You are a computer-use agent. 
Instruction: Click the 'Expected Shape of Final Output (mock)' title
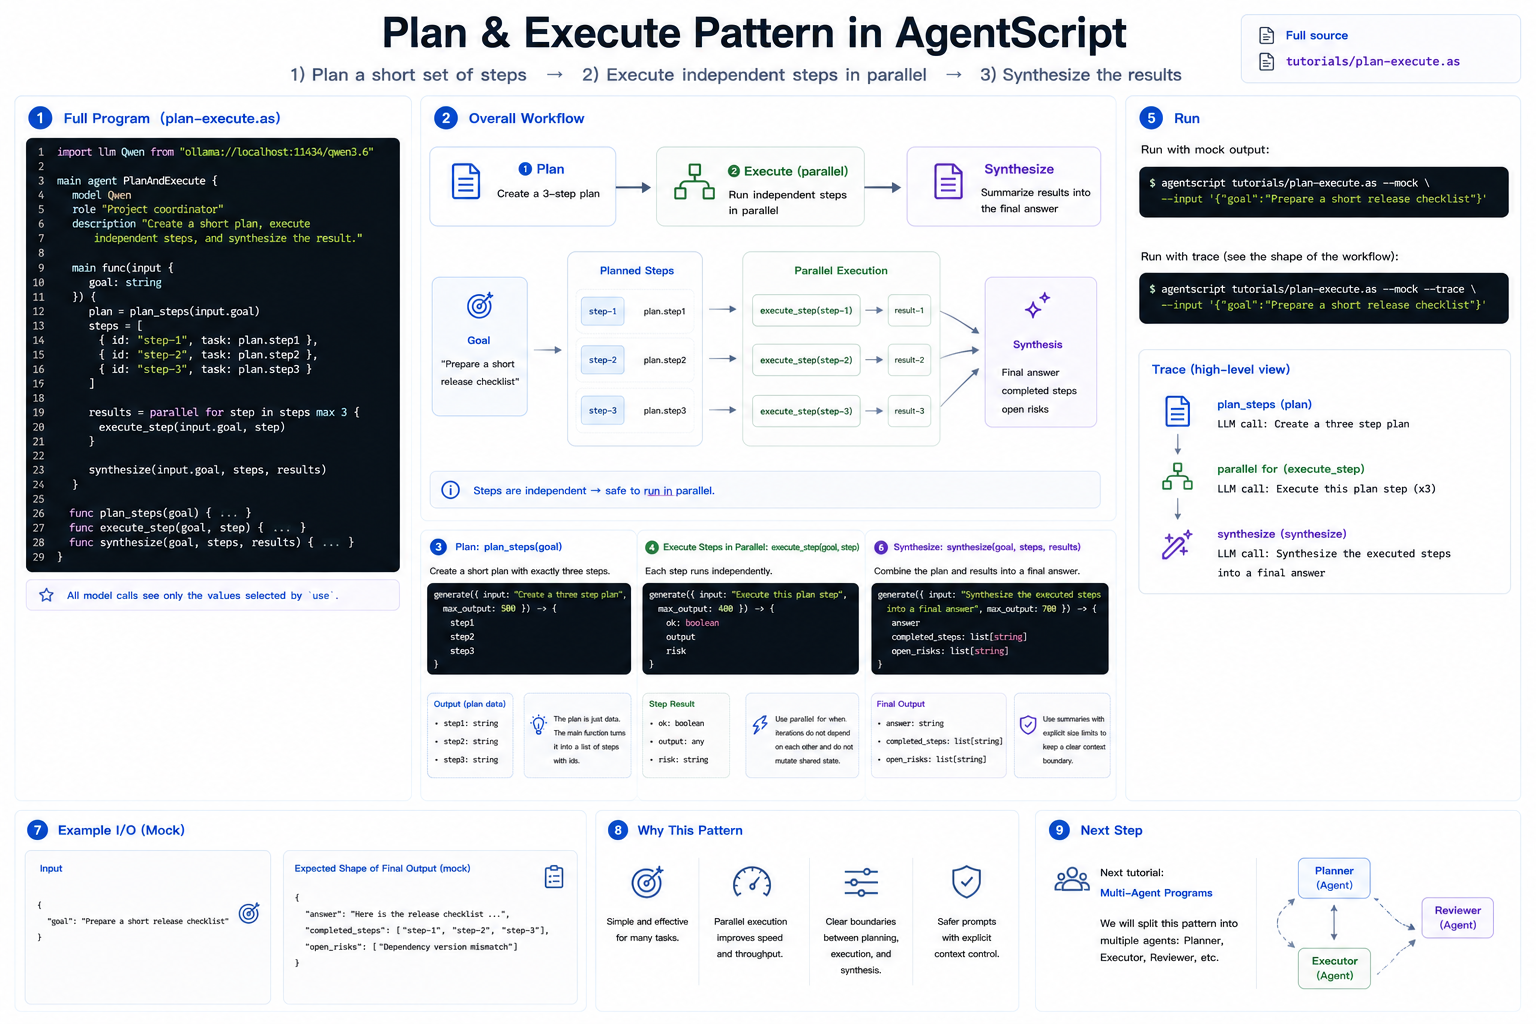382,868
